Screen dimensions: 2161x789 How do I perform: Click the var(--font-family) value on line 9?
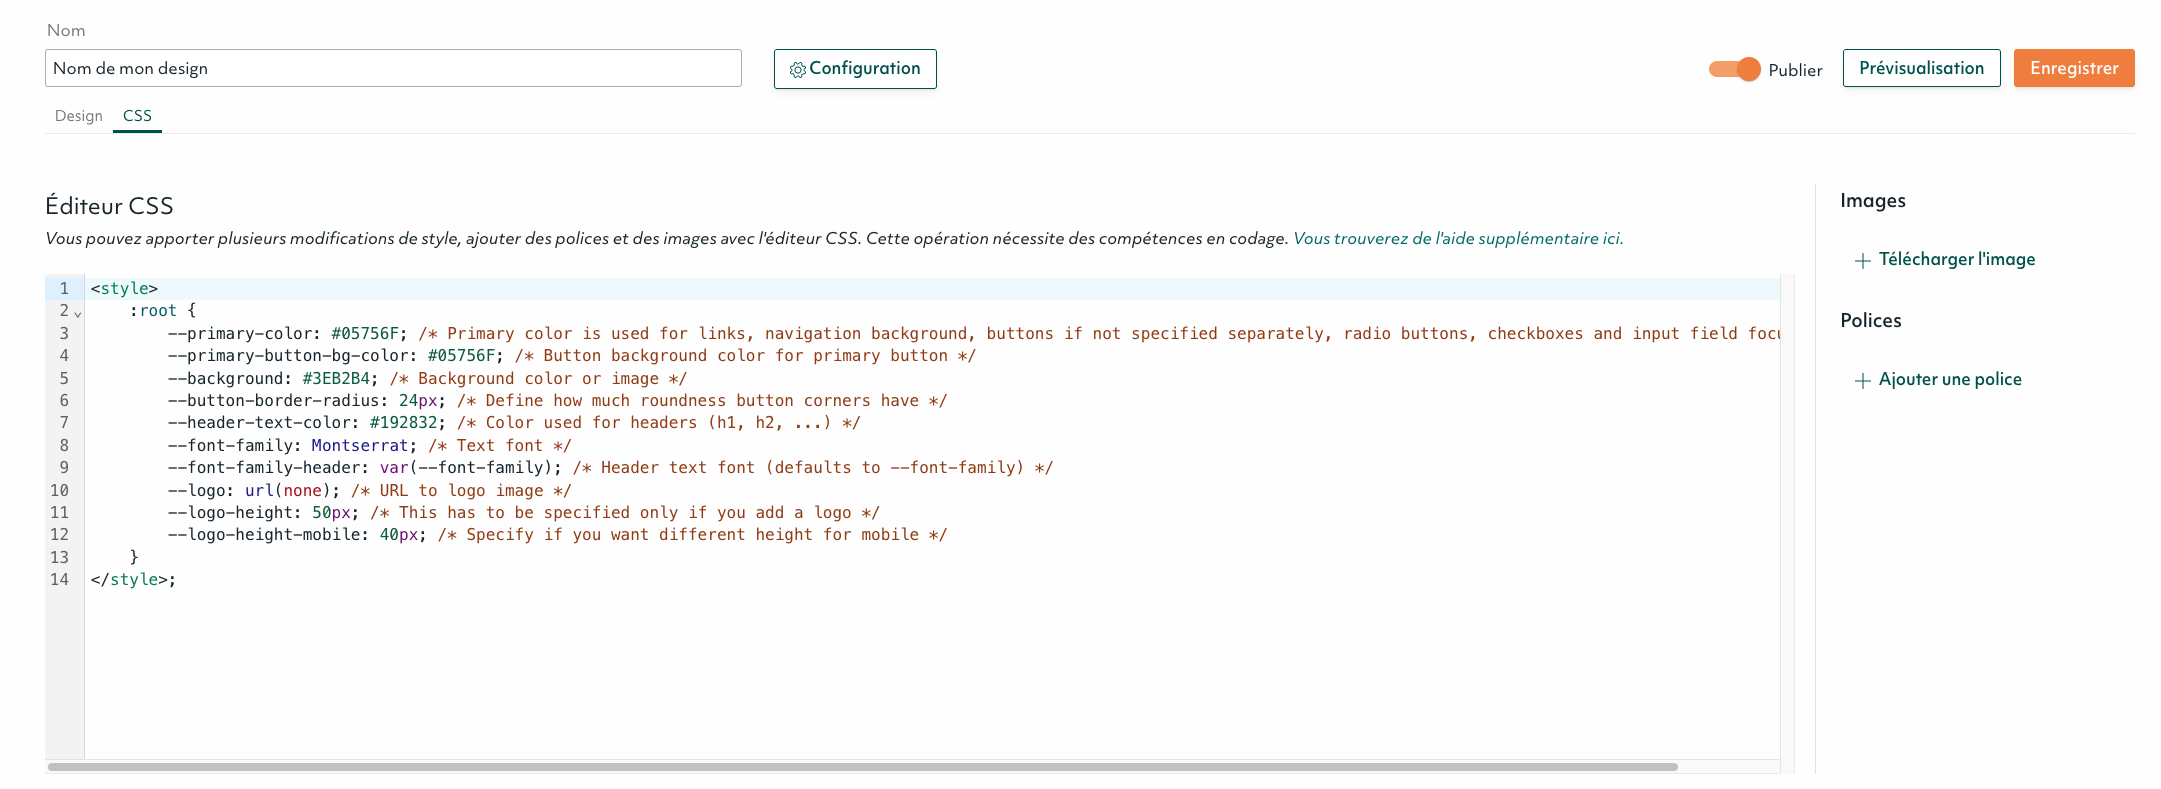tap(466, 468)
